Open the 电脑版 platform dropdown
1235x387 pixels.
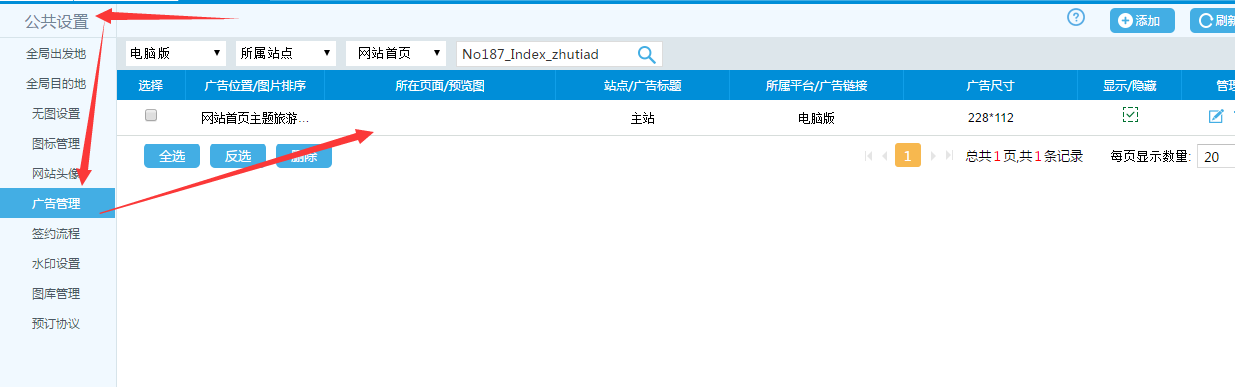tap(175, 53)
